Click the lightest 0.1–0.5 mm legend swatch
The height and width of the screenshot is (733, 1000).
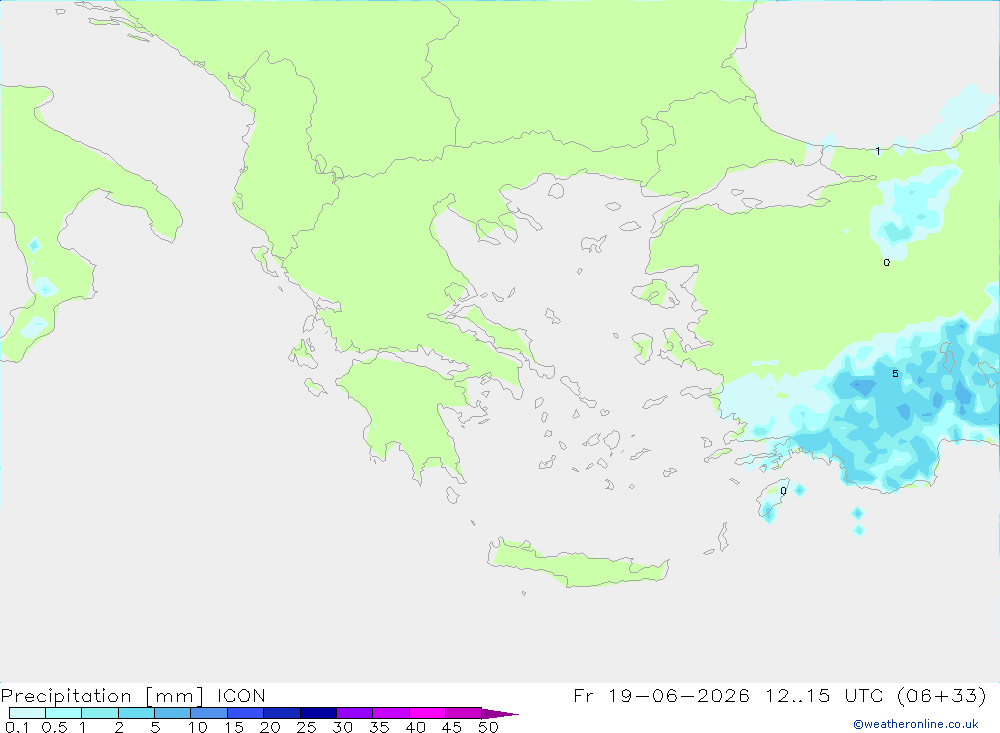27,713
